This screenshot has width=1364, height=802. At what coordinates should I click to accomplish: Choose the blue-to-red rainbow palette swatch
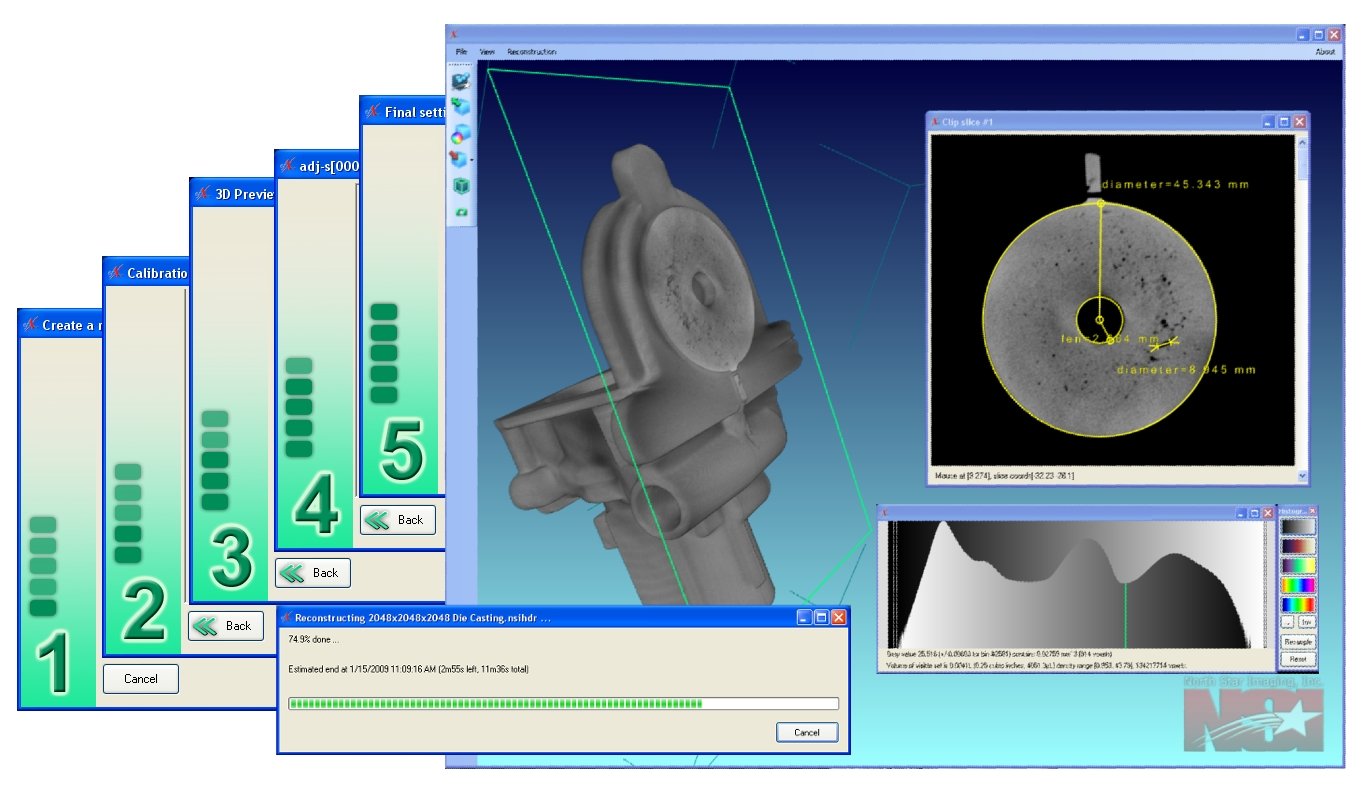pyautogui.click(x=1298, y=605)
